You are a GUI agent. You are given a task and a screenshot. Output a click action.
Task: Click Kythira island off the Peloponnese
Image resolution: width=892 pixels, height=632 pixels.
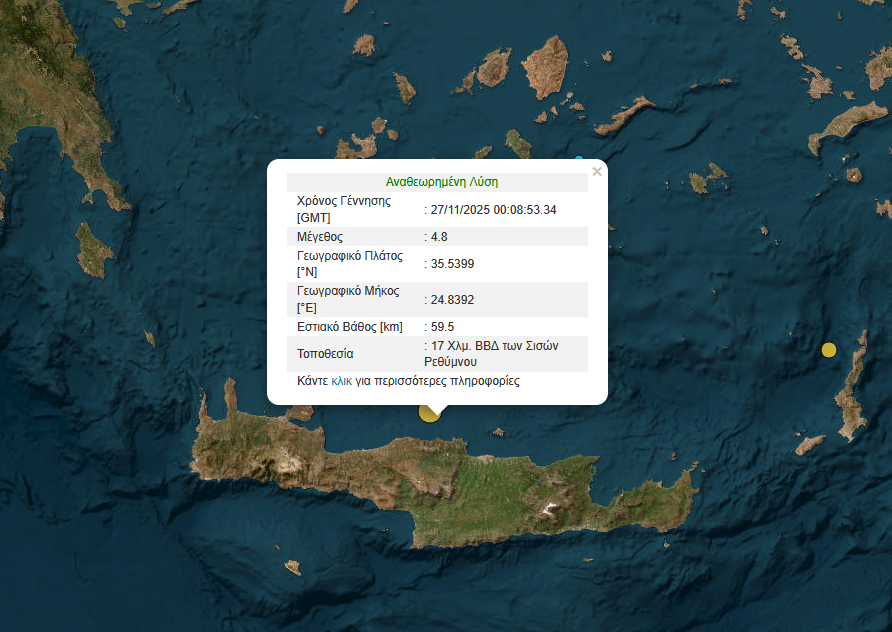[94, 250]
